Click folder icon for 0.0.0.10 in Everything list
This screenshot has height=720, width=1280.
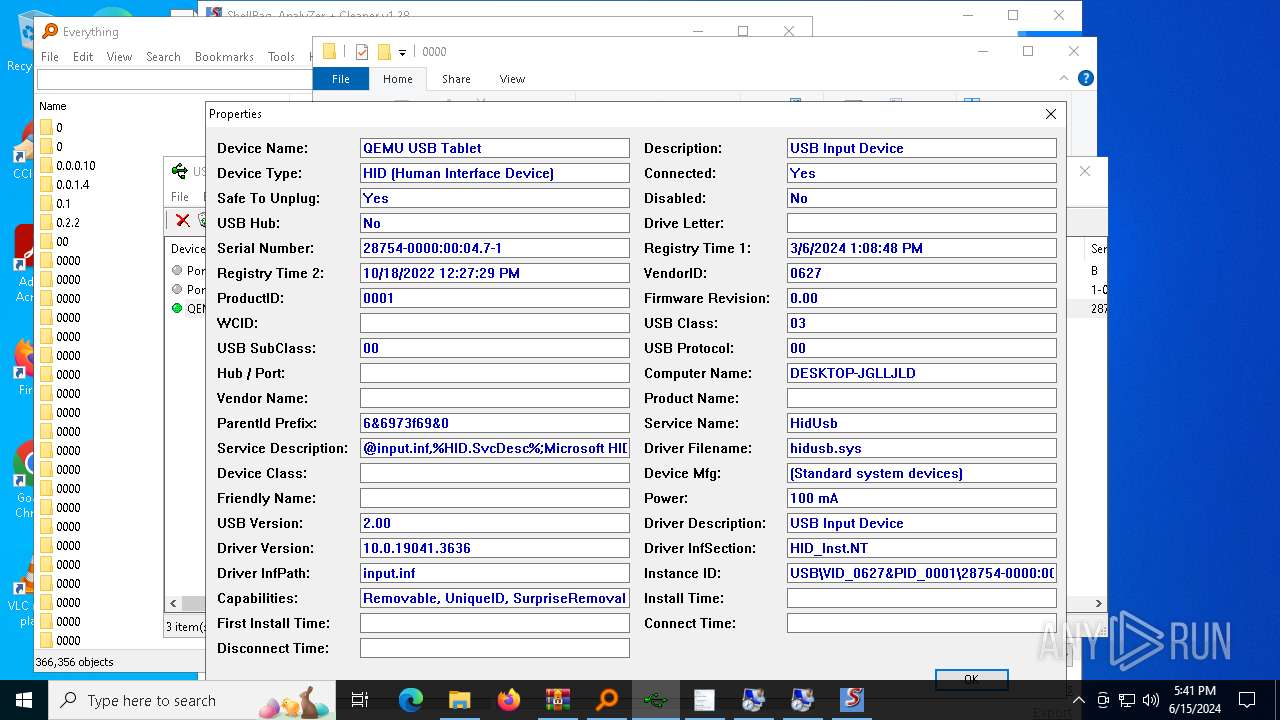click(46, 165)
